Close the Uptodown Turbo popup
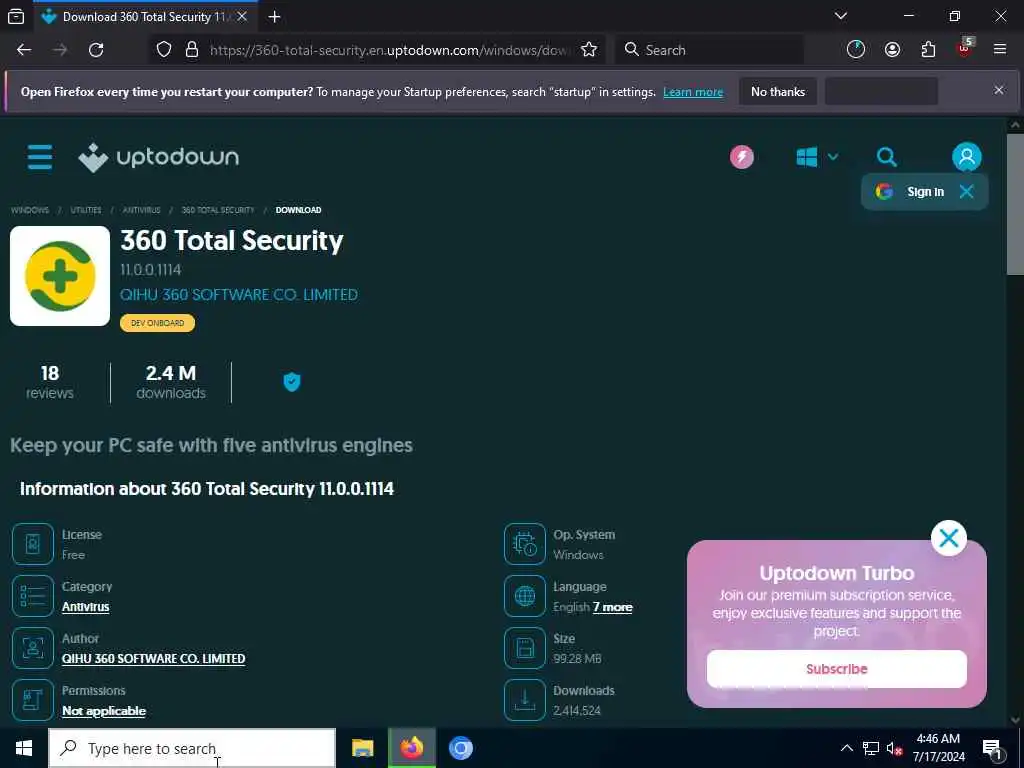Viewport: 1024px width, 768px height. click(x=948, y=538)
